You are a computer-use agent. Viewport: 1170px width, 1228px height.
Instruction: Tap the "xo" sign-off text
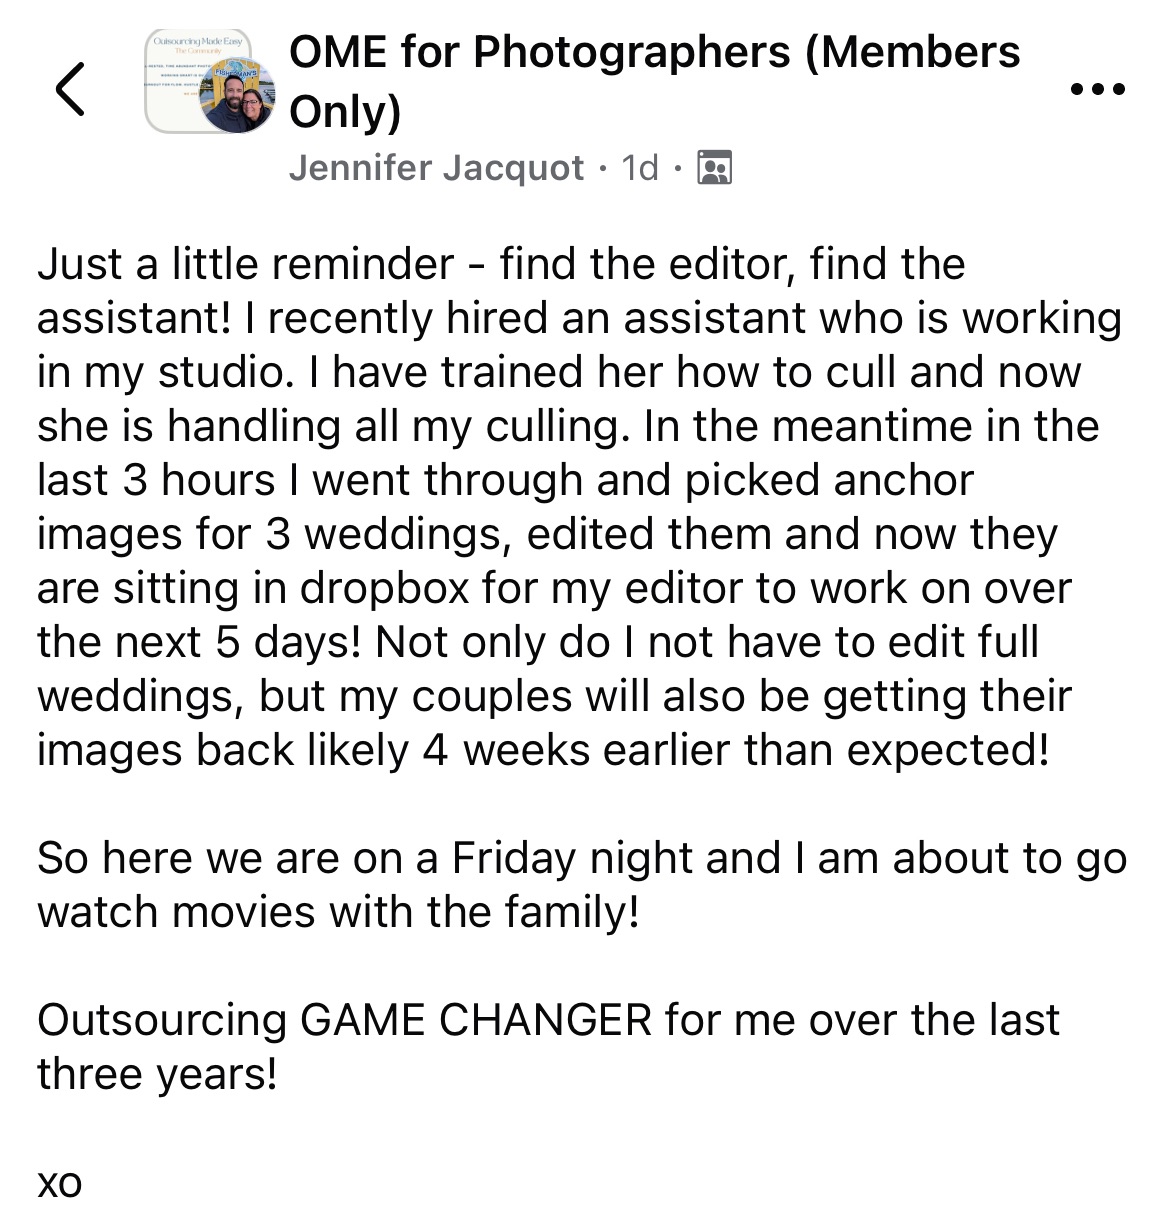pos(59,1183)
